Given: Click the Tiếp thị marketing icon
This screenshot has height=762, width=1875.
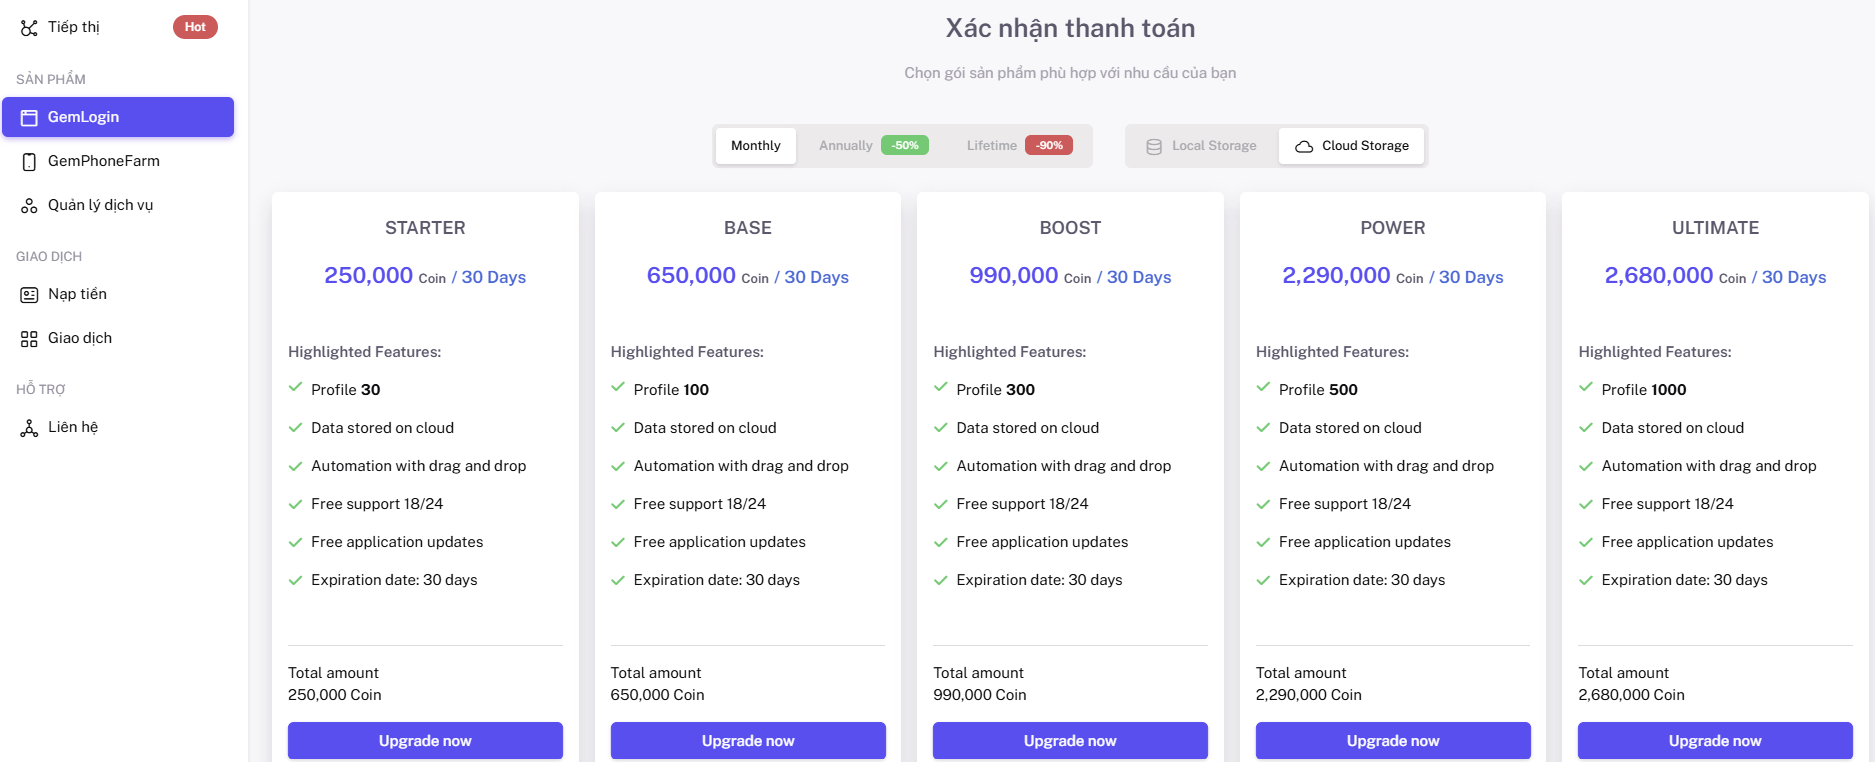Looking at the screenshot, I should click(29, 28).
